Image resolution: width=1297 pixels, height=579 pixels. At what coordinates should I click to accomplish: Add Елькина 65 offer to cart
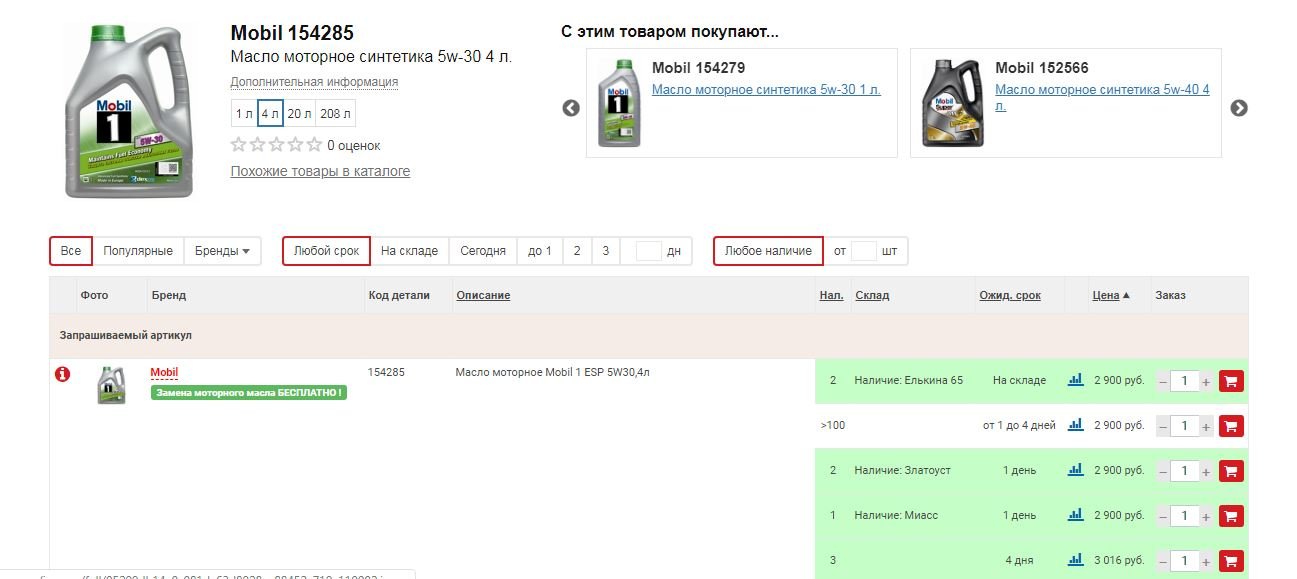click(x=1231, y=381)
